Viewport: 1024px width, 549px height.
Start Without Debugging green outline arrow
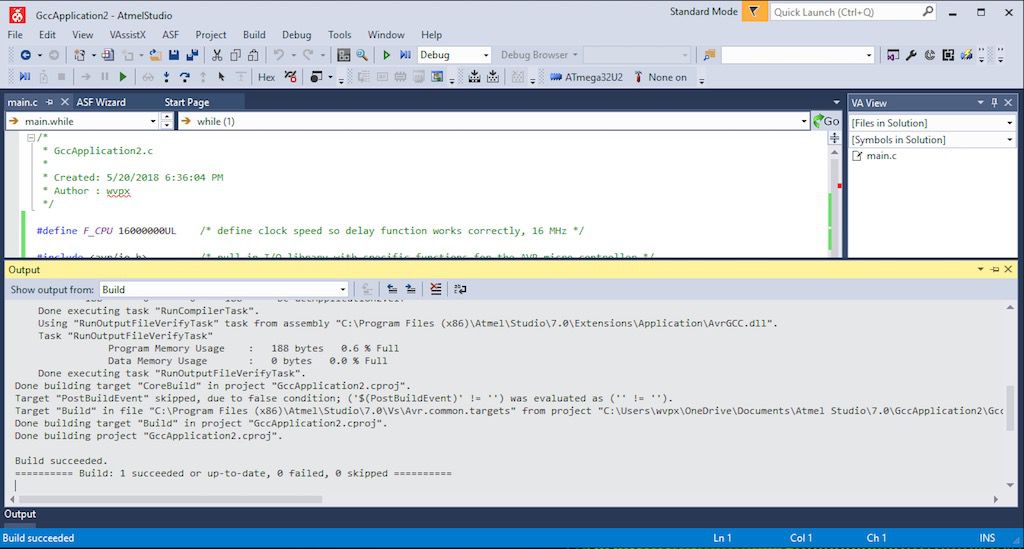click(x=387, y=55)
